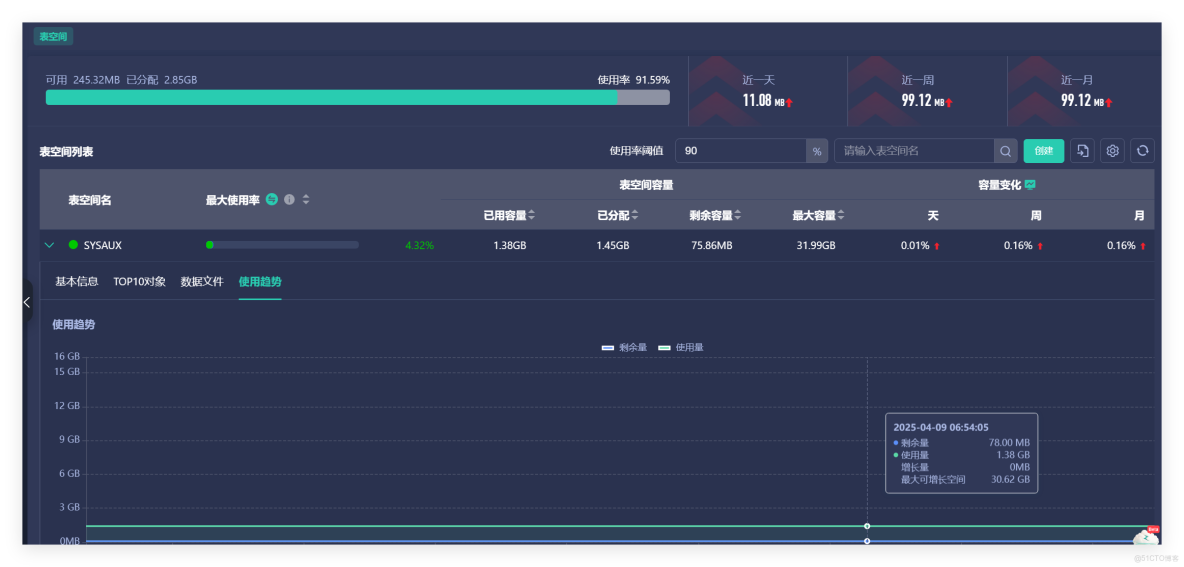Click the red up arrow in 近一周 card
This screenshot has height=567, width=1184.
948,103
